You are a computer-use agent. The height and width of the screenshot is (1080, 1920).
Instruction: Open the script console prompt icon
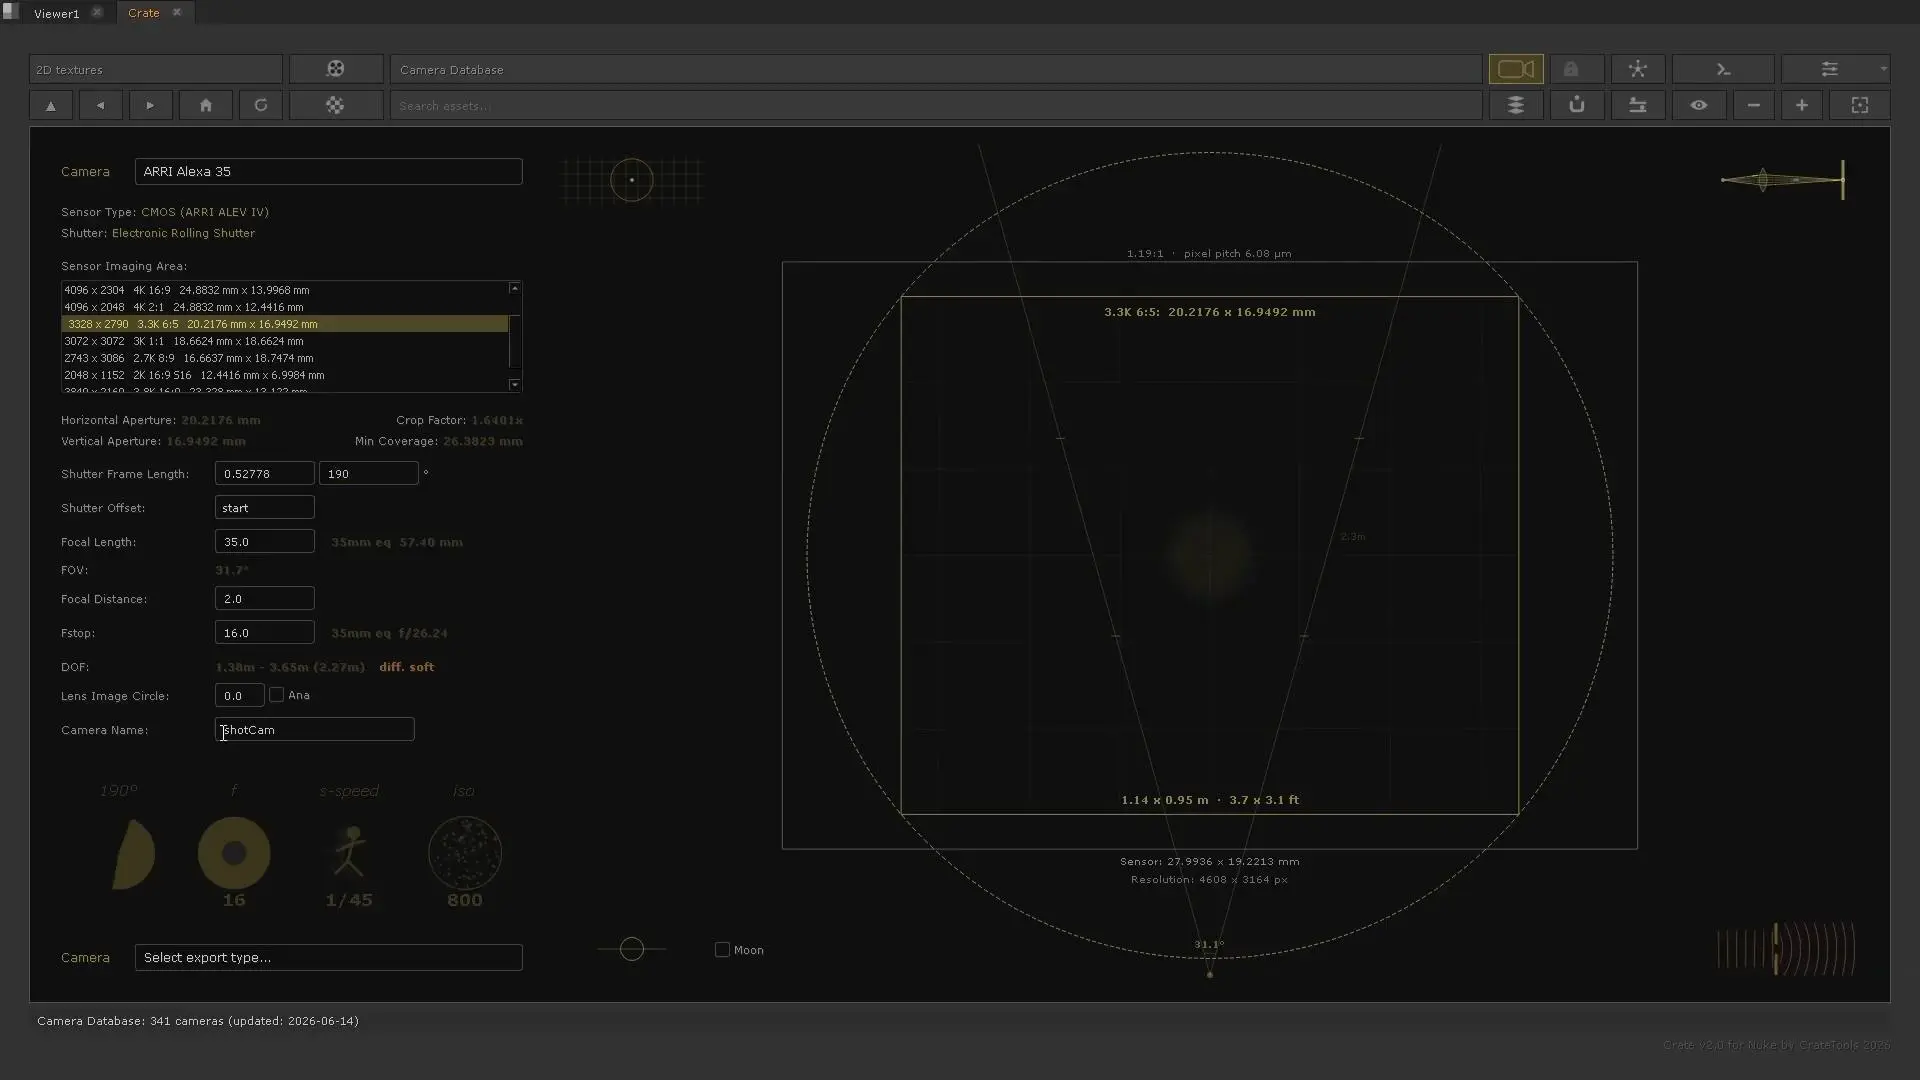(1723, 69)
